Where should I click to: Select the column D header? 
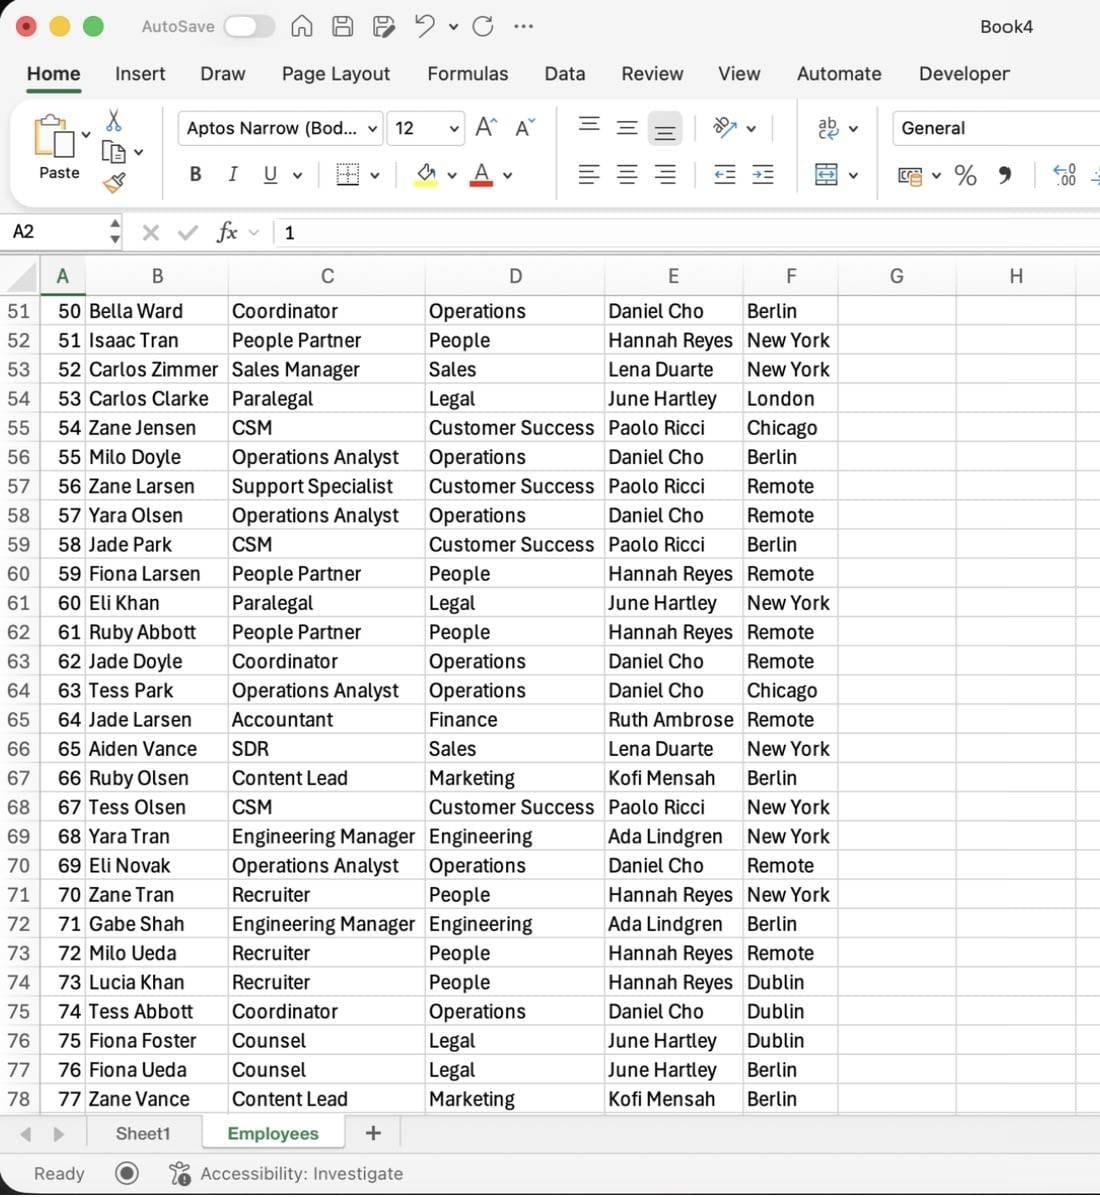(x=515, y=276)
